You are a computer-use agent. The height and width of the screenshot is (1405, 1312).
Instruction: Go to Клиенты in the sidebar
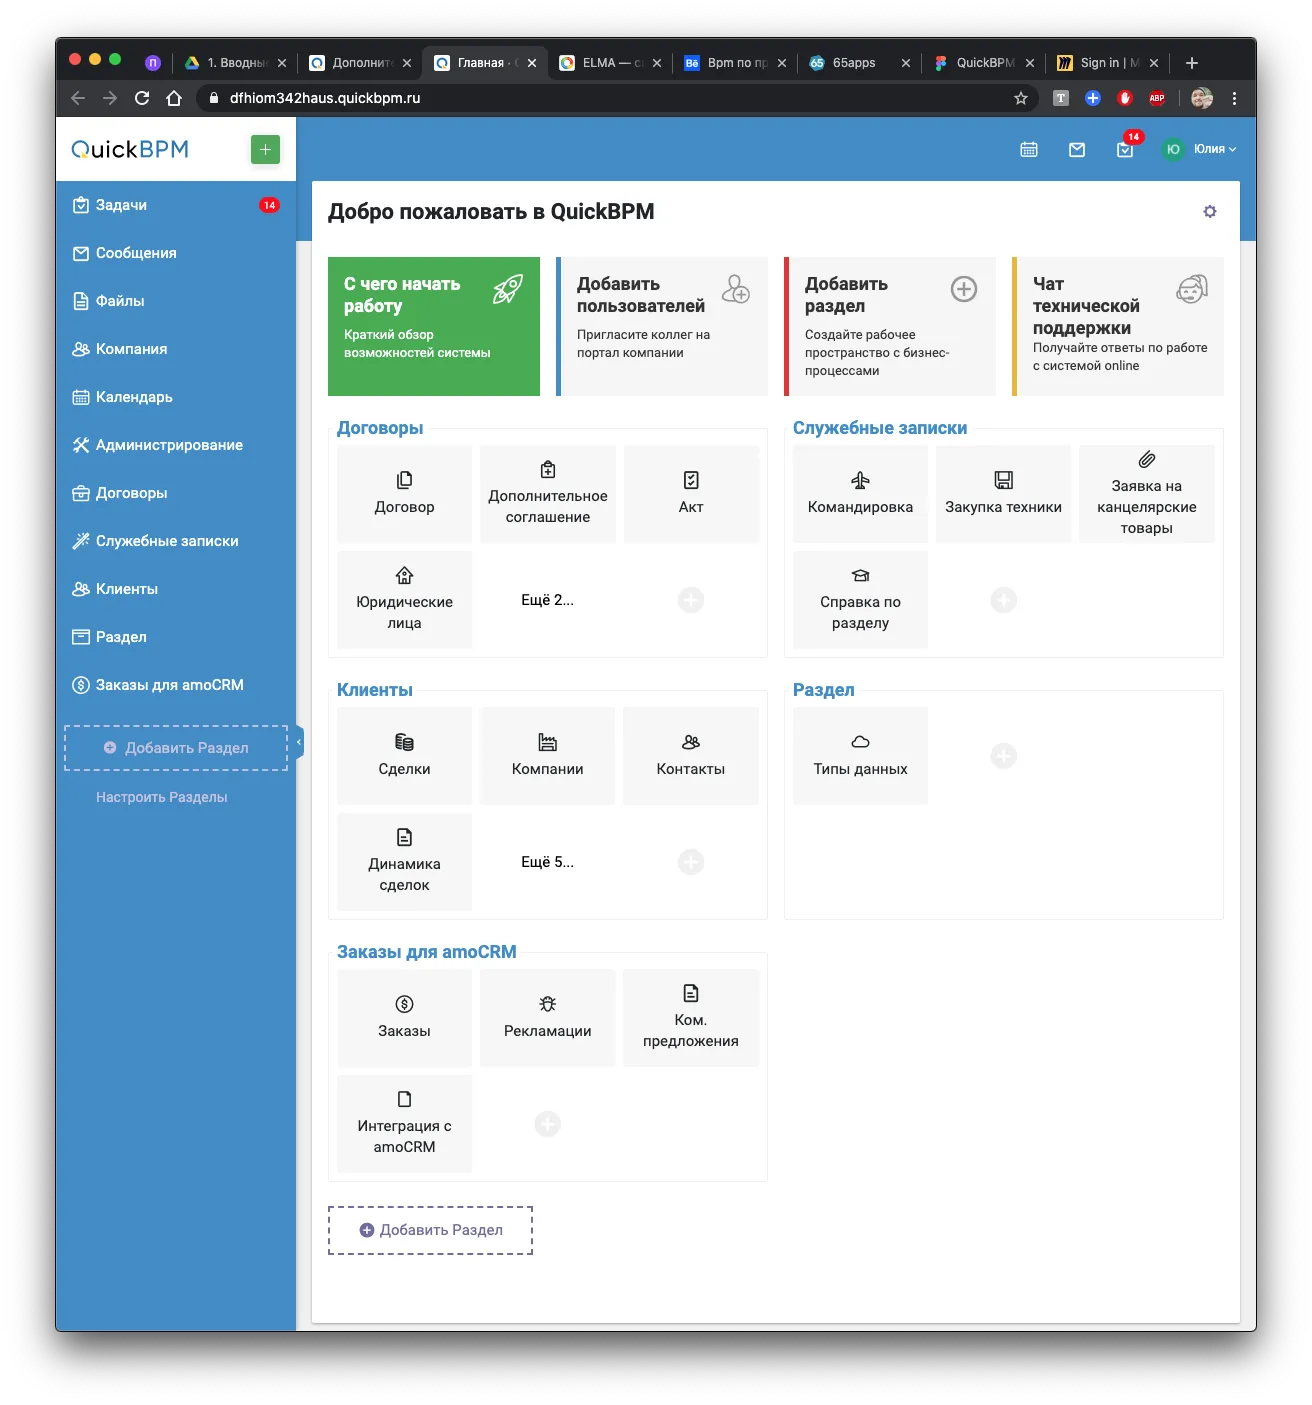tap(176, 589)
